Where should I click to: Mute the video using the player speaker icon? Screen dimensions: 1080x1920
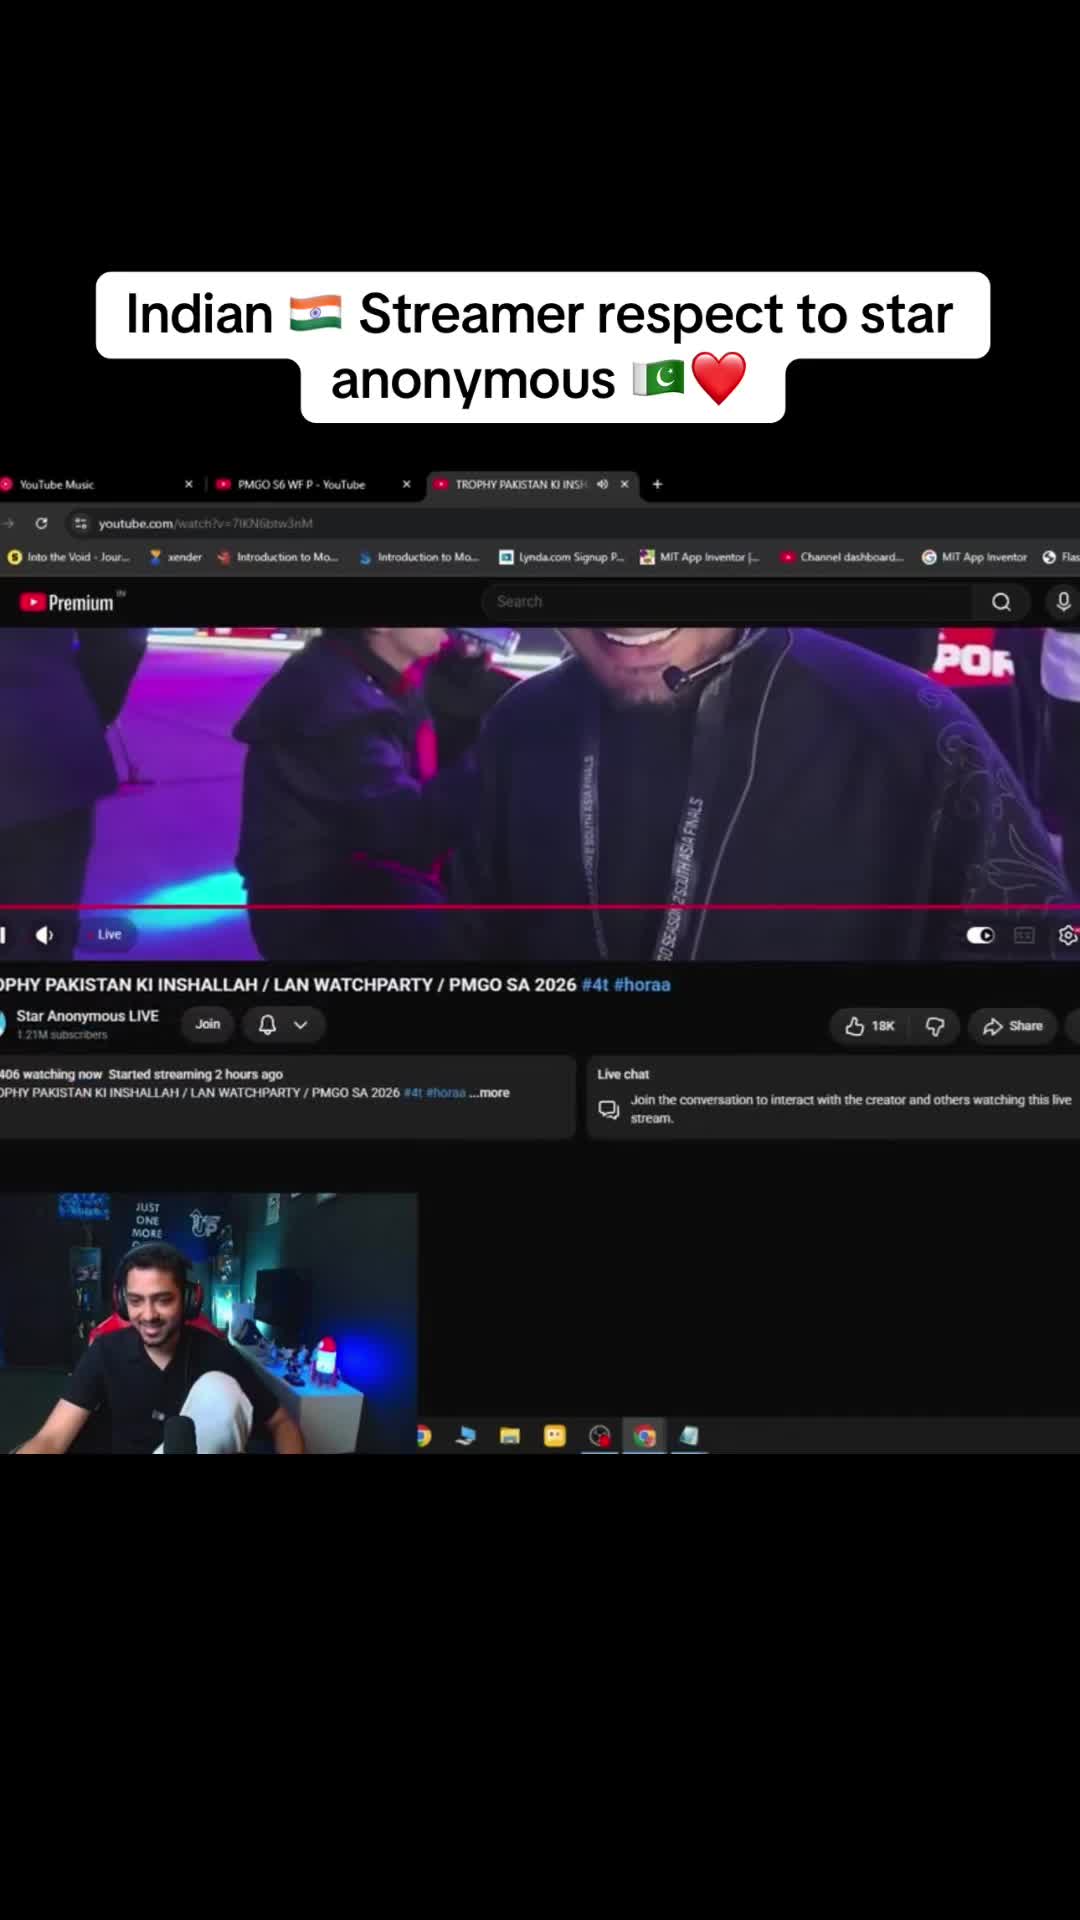(x=44, y=935)
